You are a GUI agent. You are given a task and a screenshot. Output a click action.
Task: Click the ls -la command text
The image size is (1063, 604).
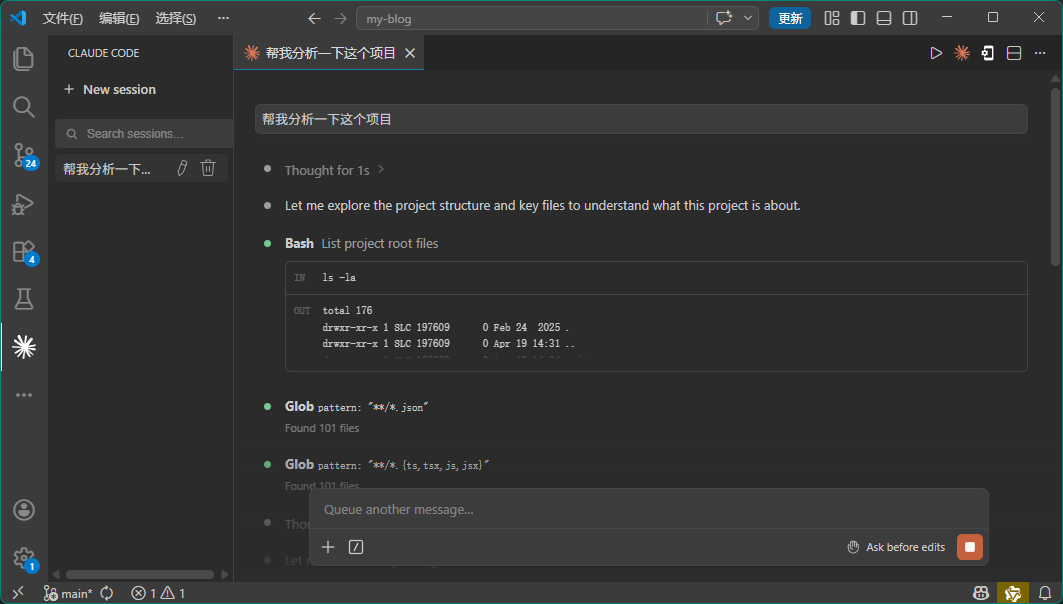pos(339,277)
